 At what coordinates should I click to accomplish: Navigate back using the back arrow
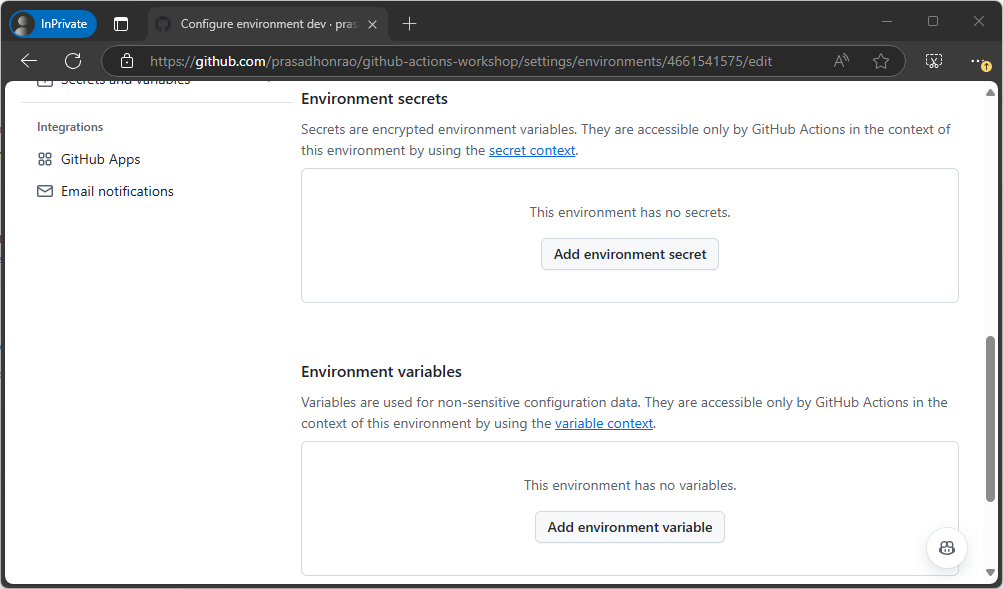pyautogui.click(x=29, y=61)
